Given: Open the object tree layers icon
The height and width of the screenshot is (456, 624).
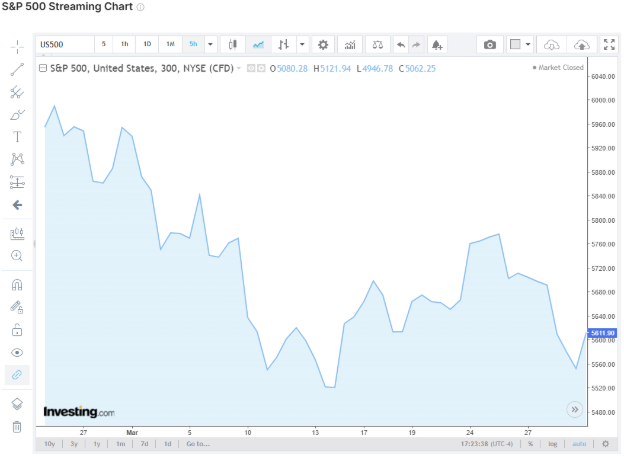Looking at the screenshot, I should pyautogui.click(x=17, y=404).
